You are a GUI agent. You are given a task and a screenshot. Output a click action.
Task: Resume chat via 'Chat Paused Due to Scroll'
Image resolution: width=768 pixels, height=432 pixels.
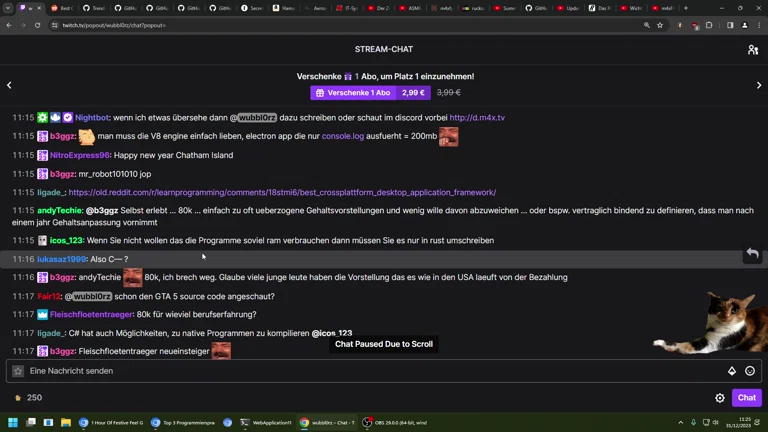click(x=384, y=344)
